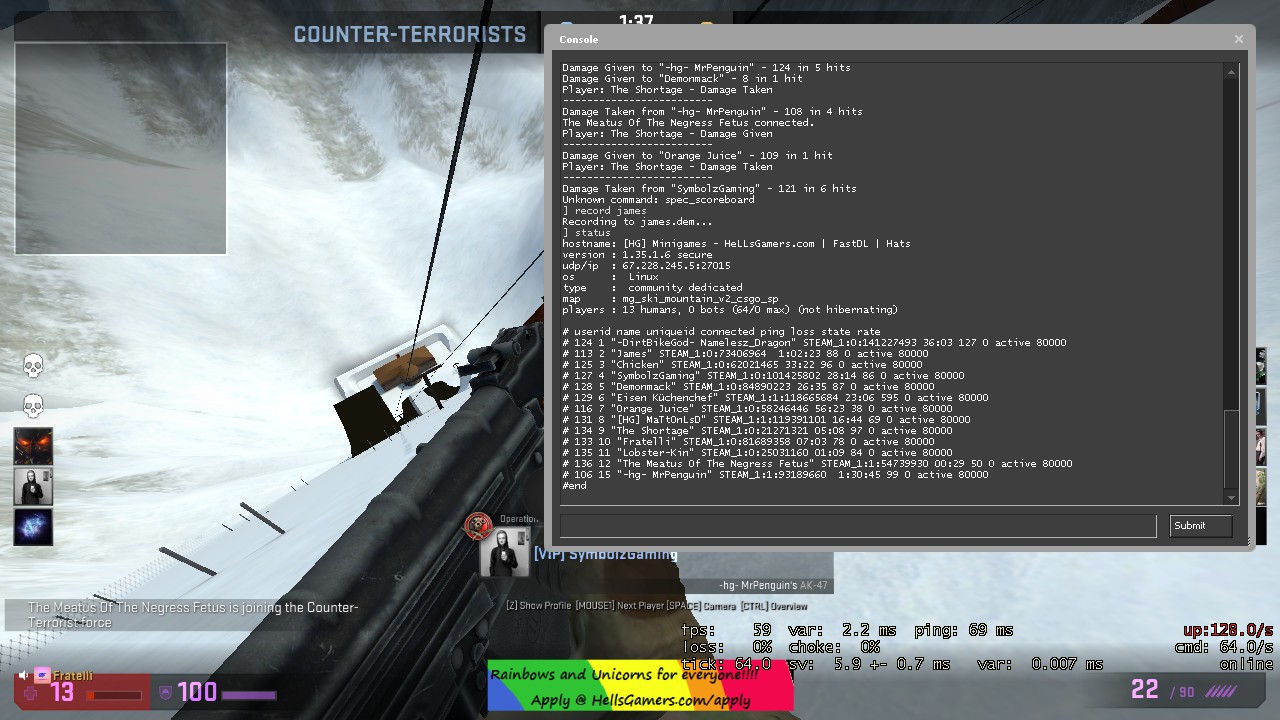The height and width of the screenshot is (720, 1280).
Task: Click the armor shield icon
Action: [x=165, y=692]
